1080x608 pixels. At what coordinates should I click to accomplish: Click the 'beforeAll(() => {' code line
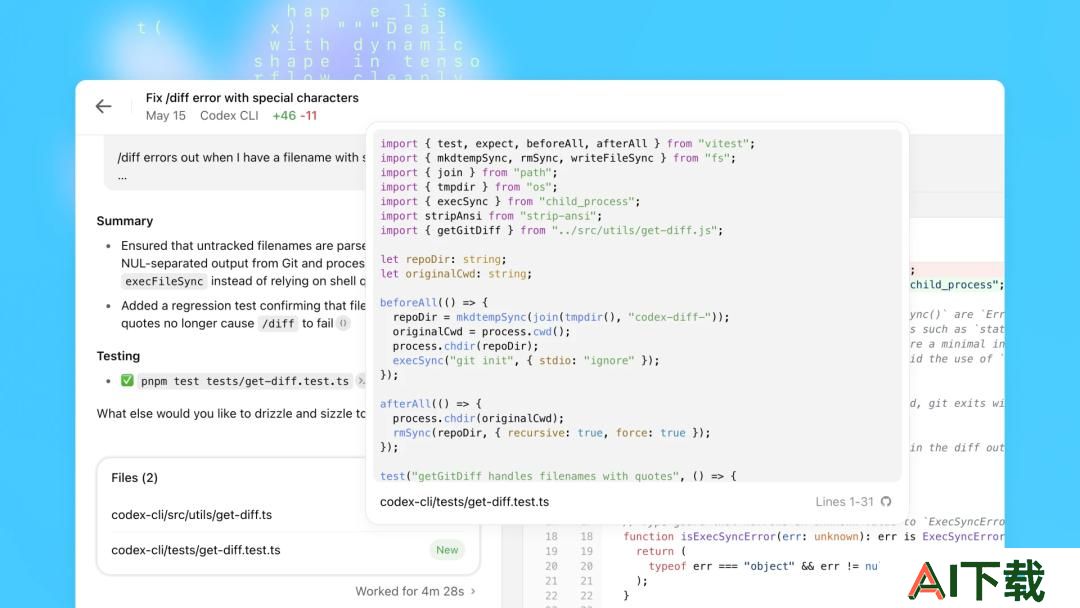434,303
